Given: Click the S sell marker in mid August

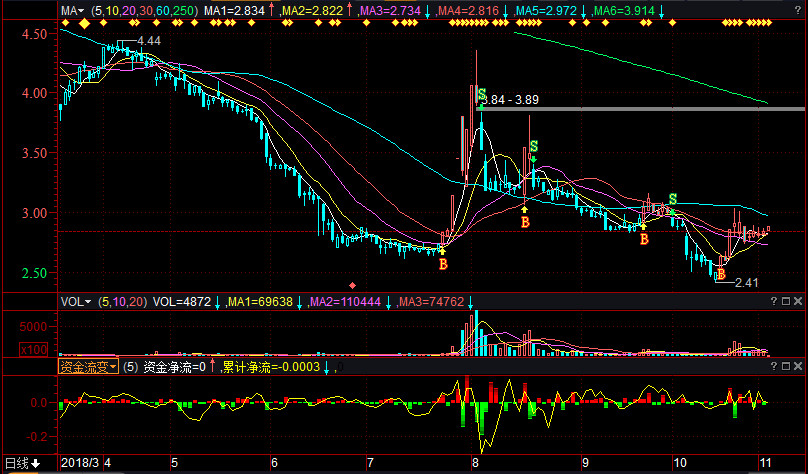Looking at the screenshot, I should click(x=534, y=146).
